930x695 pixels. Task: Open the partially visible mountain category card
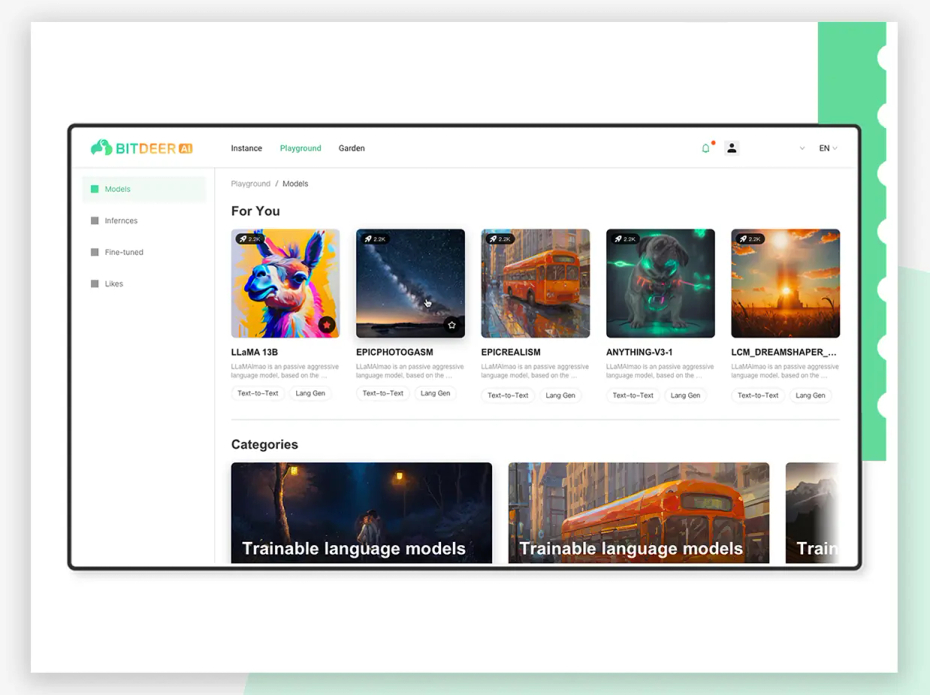pos(813,513)
